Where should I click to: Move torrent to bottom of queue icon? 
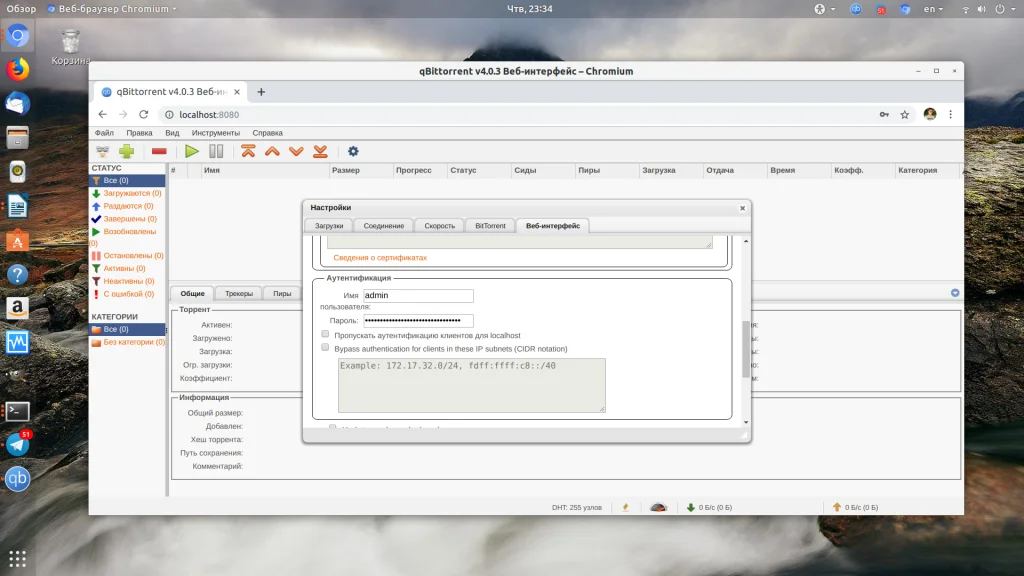point(320,152)
